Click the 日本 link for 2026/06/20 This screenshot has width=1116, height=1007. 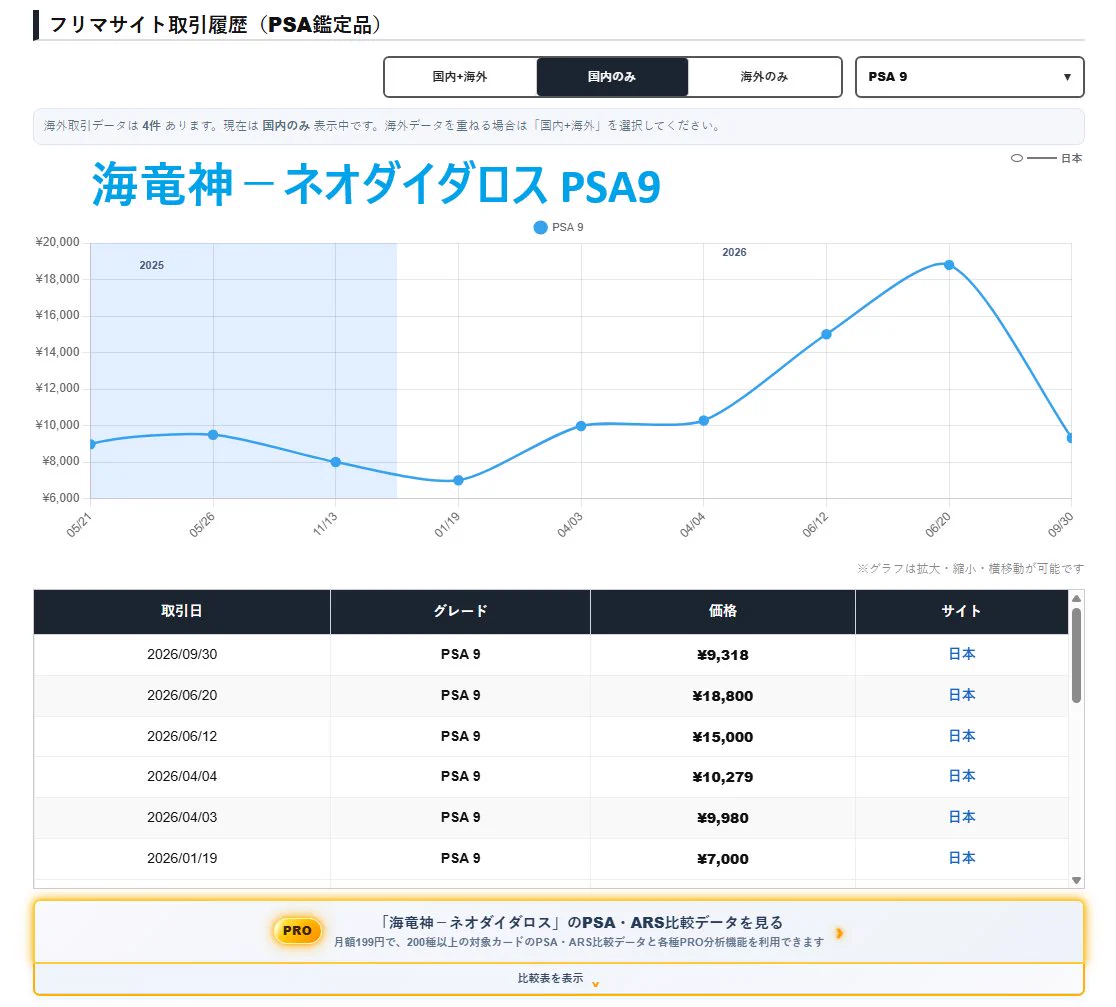click(962, 695)
